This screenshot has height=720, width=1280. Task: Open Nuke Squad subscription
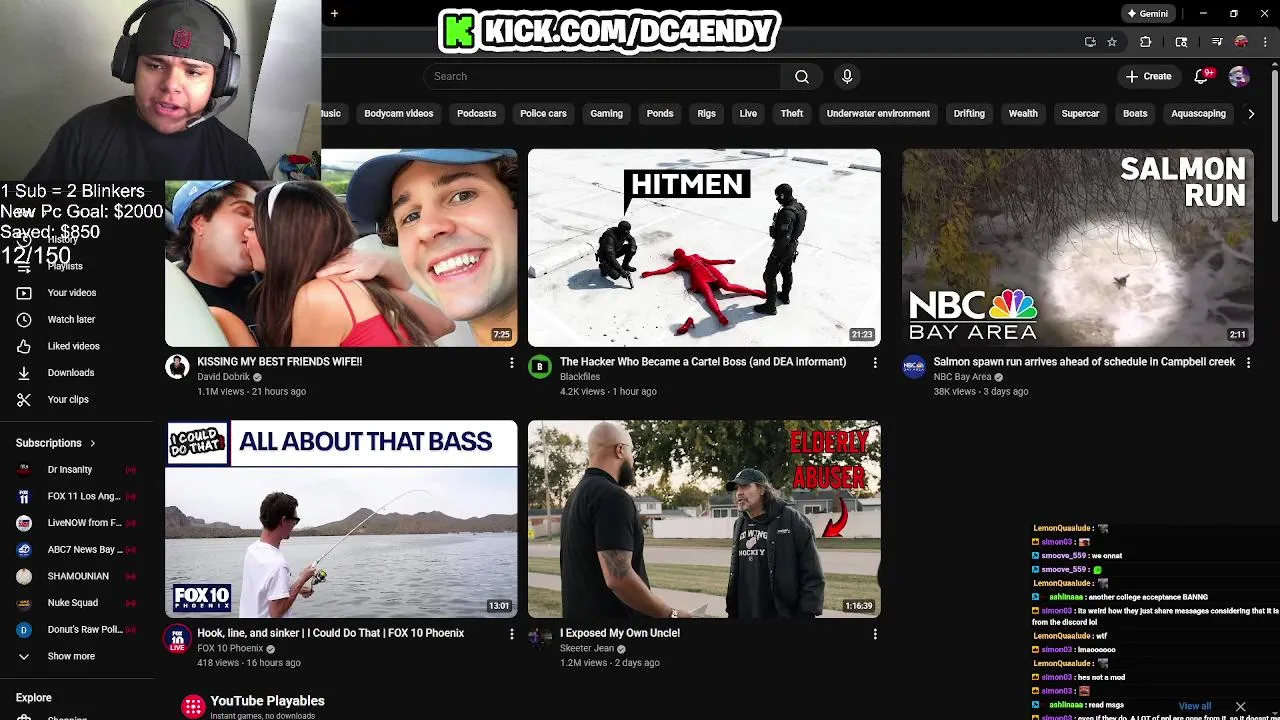76,603
